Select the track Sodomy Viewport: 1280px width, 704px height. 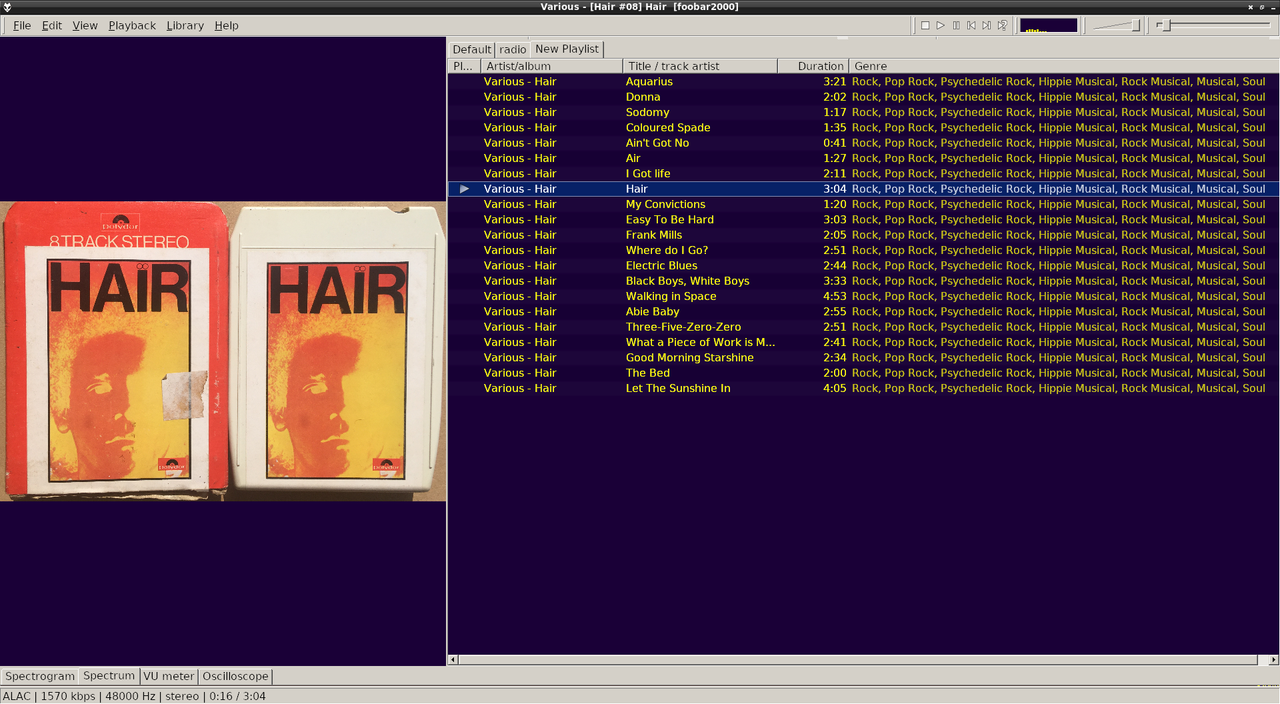[863, 112]
